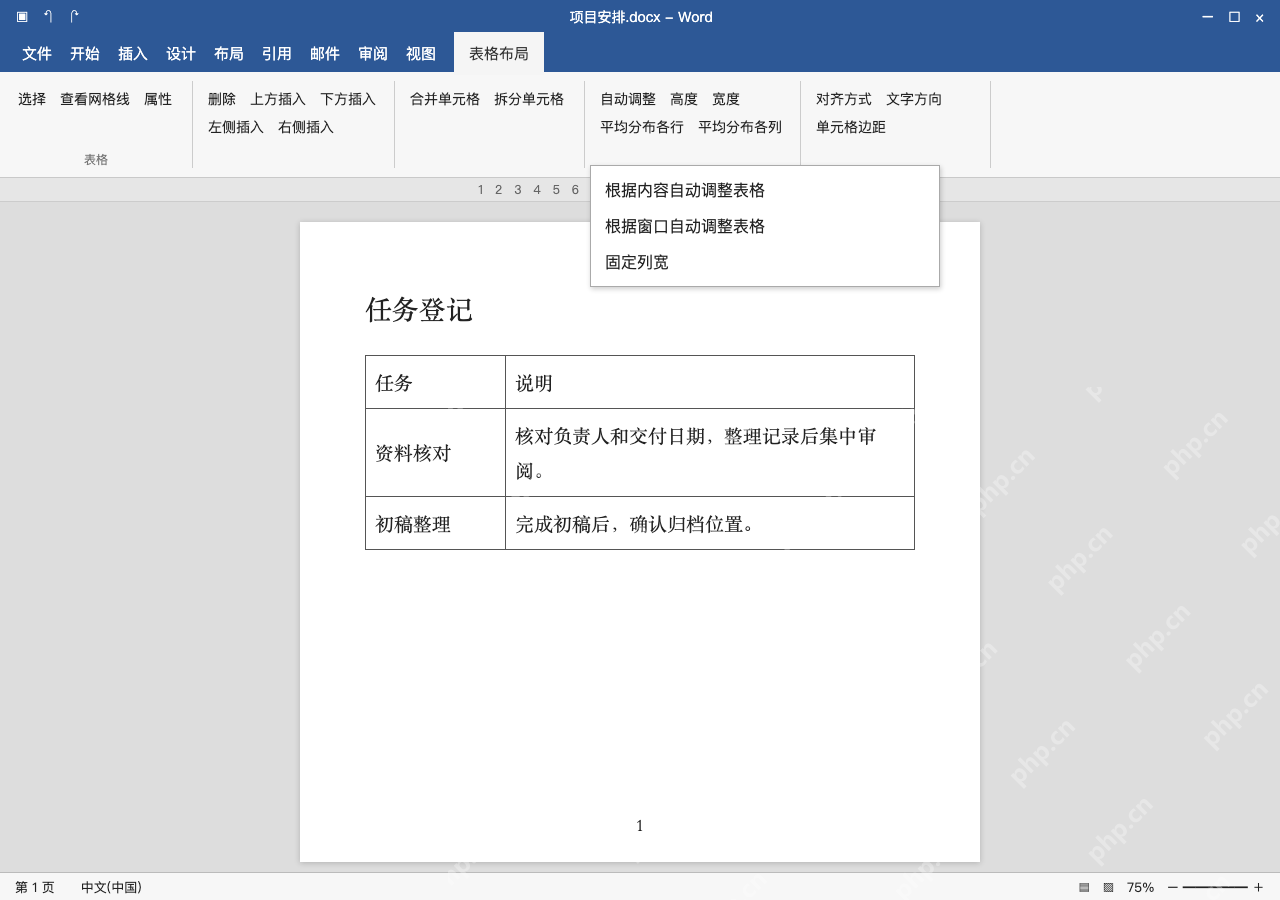
Task: Click 拆分单元格
Action: [529, 99]
